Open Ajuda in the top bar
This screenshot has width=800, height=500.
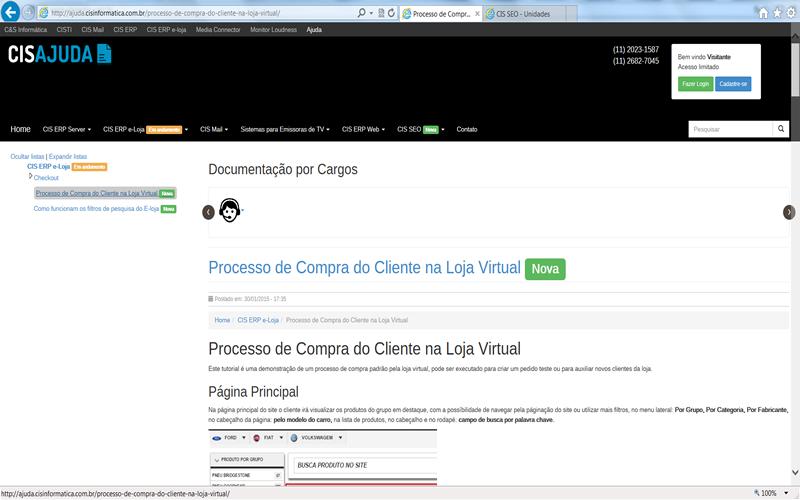click(x=314, y=30)
